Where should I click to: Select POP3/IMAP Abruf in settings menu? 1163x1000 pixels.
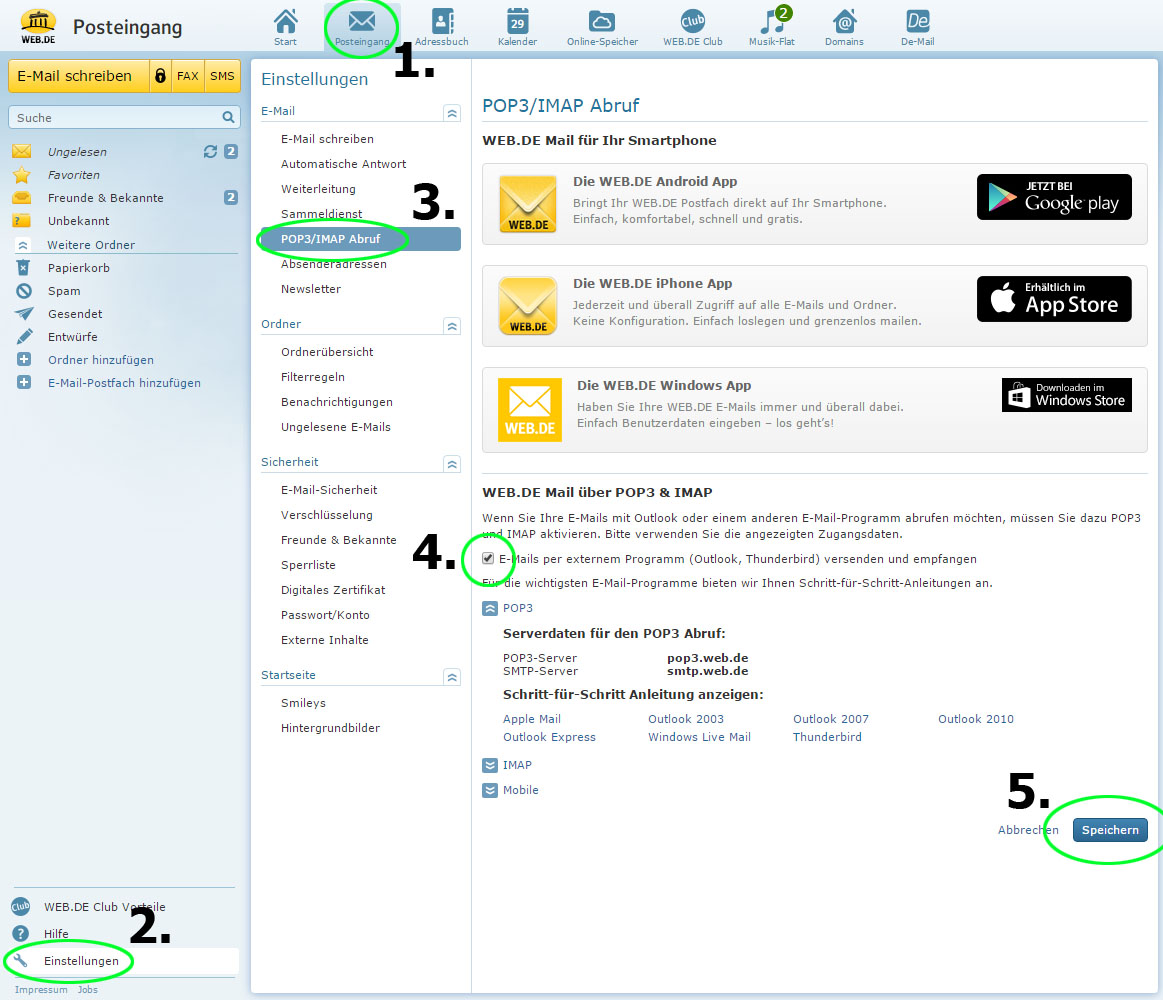click(x=360, y=239)
